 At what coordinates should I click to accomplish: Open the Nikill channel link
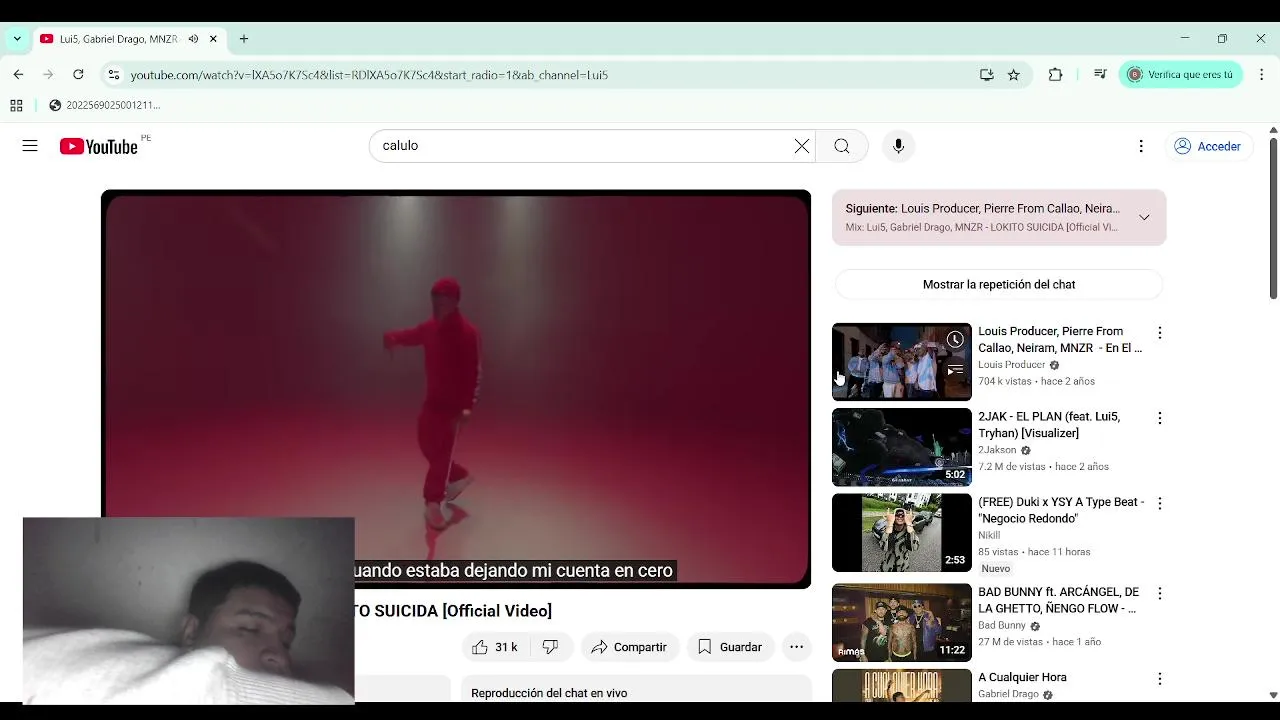(989, 535)
